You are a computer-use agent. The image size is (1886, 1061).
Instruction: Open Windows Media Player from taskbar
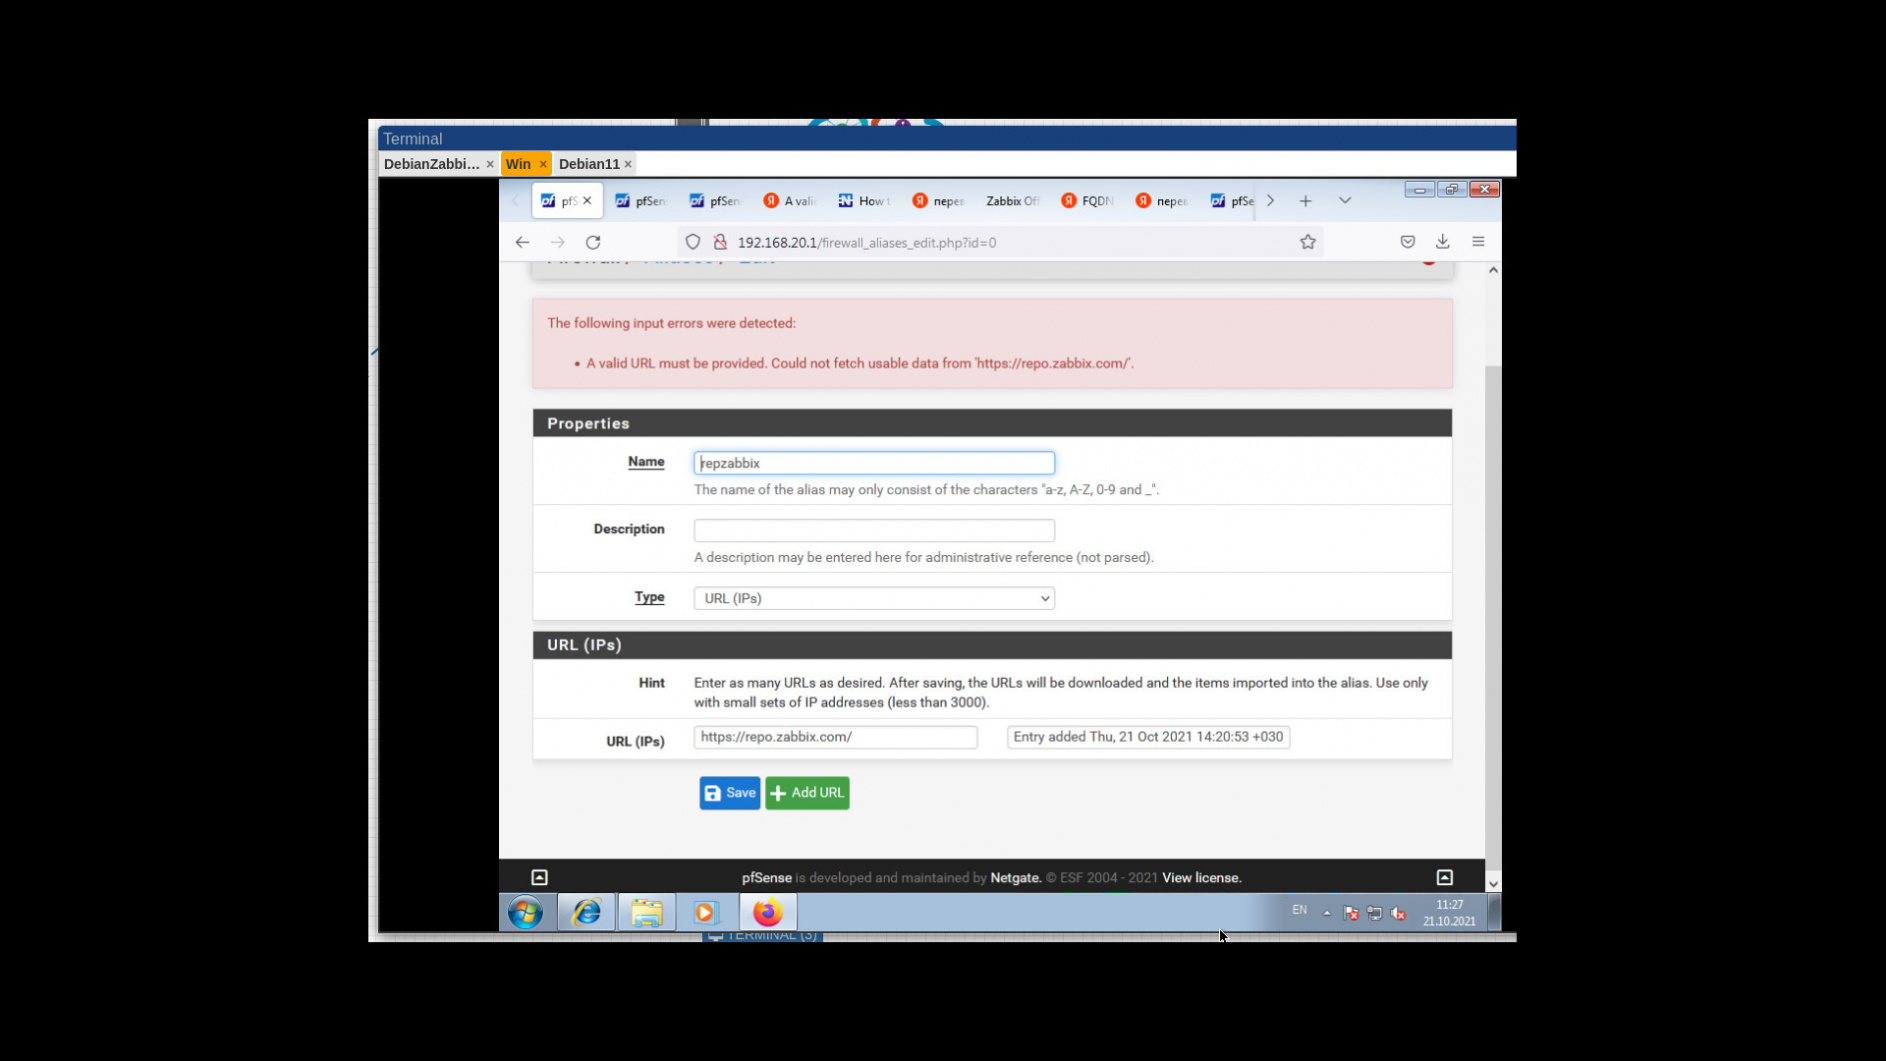tap(706, 911)
